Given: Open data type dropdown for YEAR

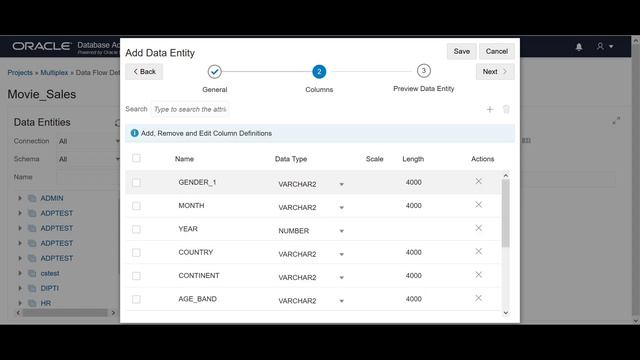Looking at the screenshot, I should 342,231.
